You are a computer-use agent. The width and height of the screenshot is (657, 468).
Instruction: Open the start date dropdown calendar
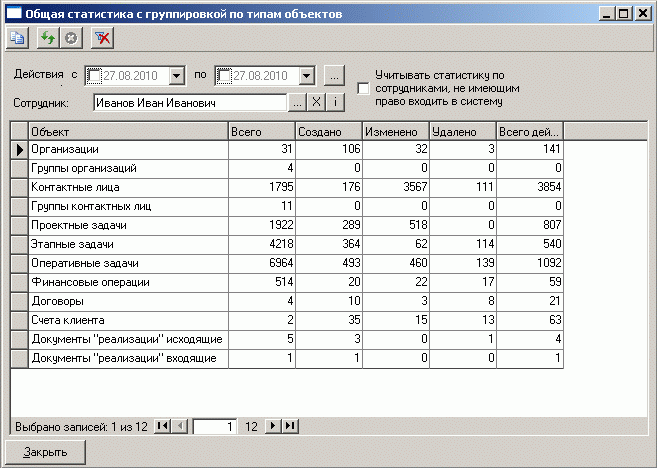[x=177, y=76]
